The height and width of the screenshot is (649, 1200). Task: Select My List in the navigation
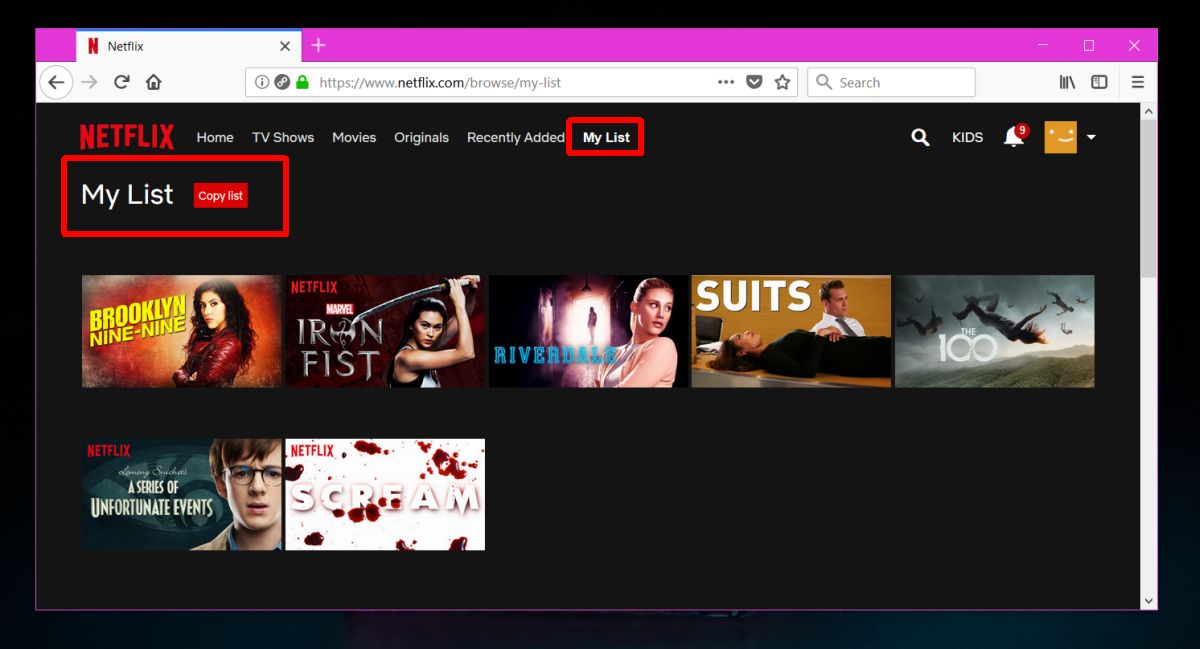click(606, 137)
